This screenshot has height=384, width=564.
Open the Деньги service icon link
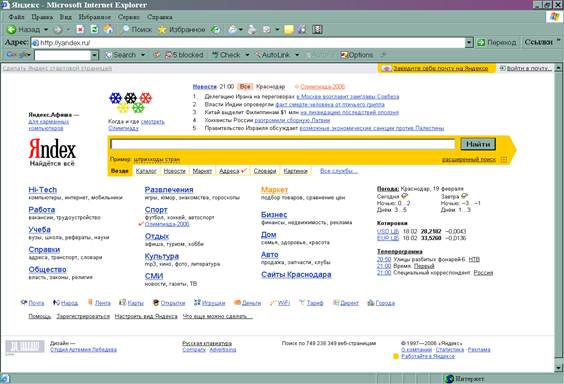tap(247, 303)
